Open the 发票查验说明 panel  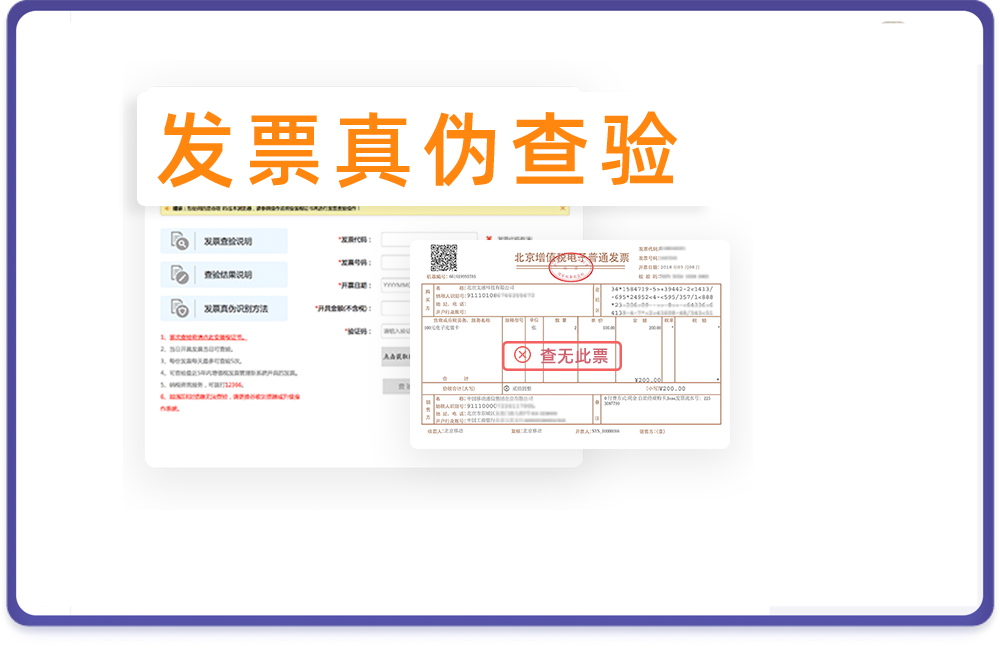click(222, 239)
